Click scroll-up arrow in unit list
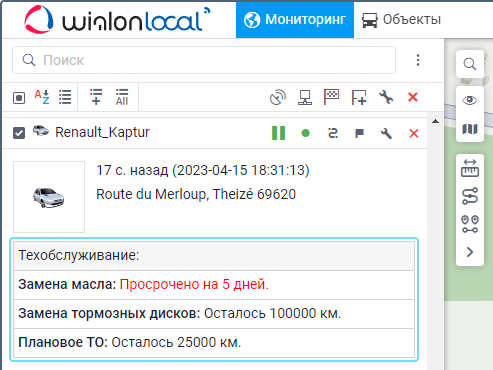493x370 pixels. click(x=435, y=121)
